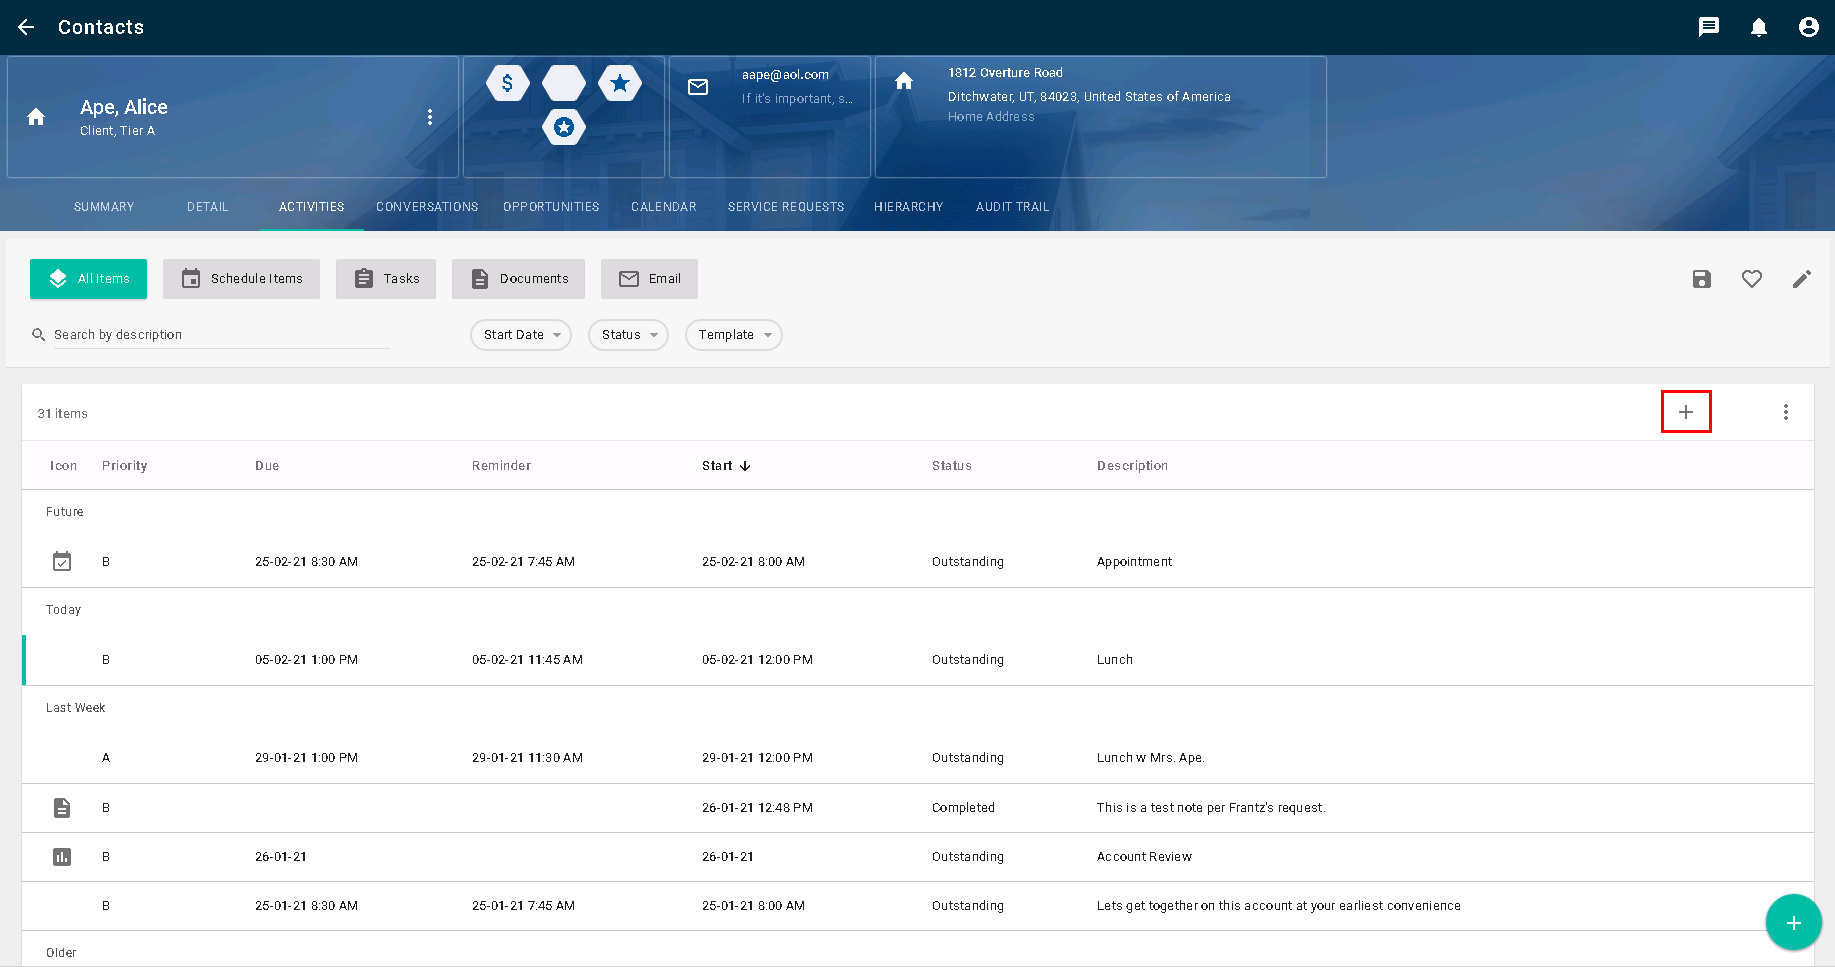Viewport: 1835px width, 967px height.
Task: Switch to the Conversations tab
Action: [427, 207]
